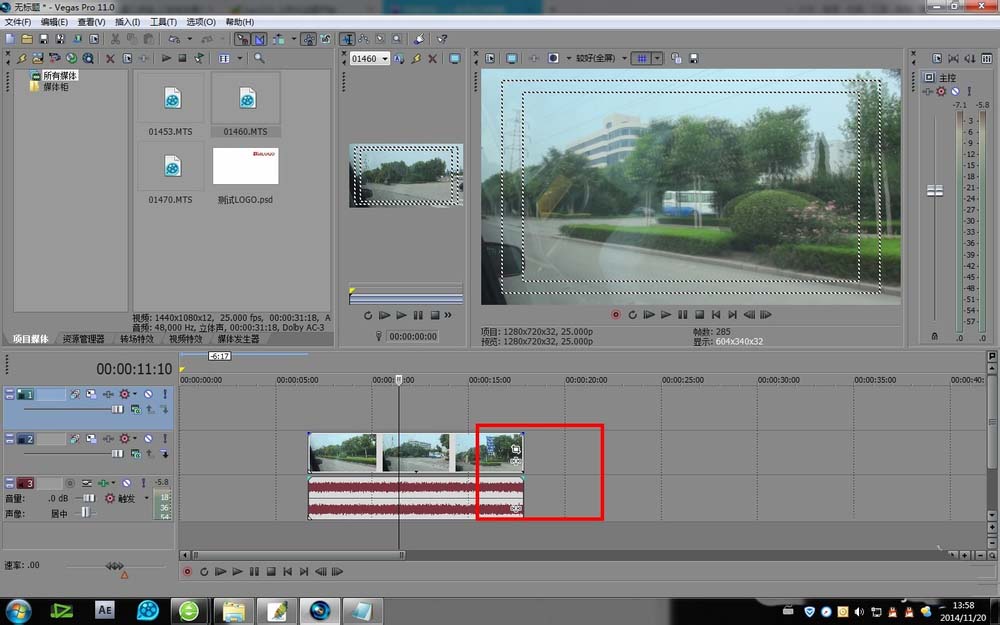Adjust the master volume fader
1000x625 pixels.
935,191
